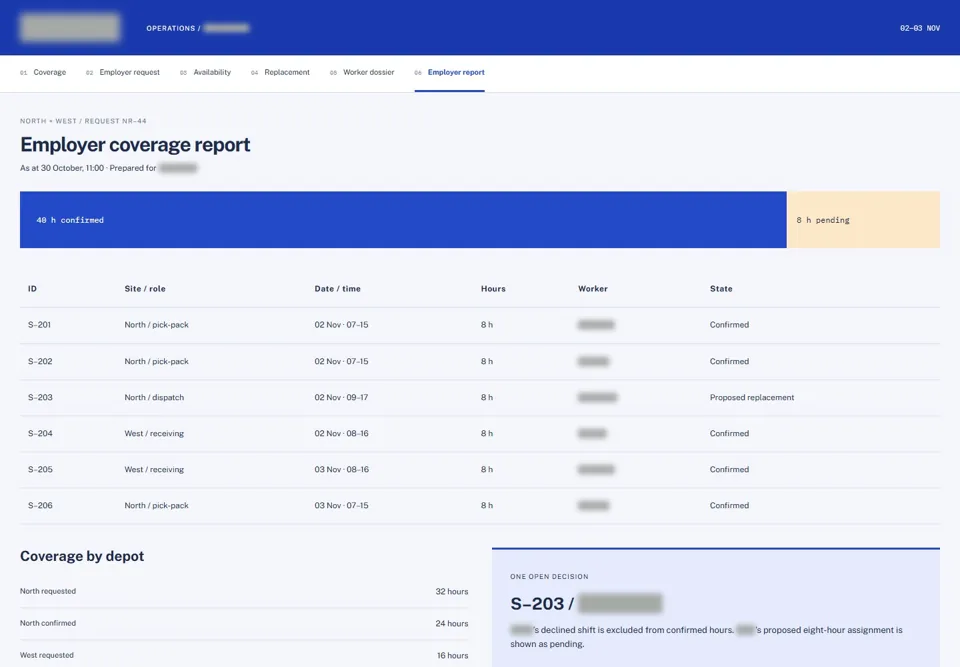The height and width of the screenshot is (667, 960).
Task: Click the Coverage by depot heading
Action: [x=82, y=556]
